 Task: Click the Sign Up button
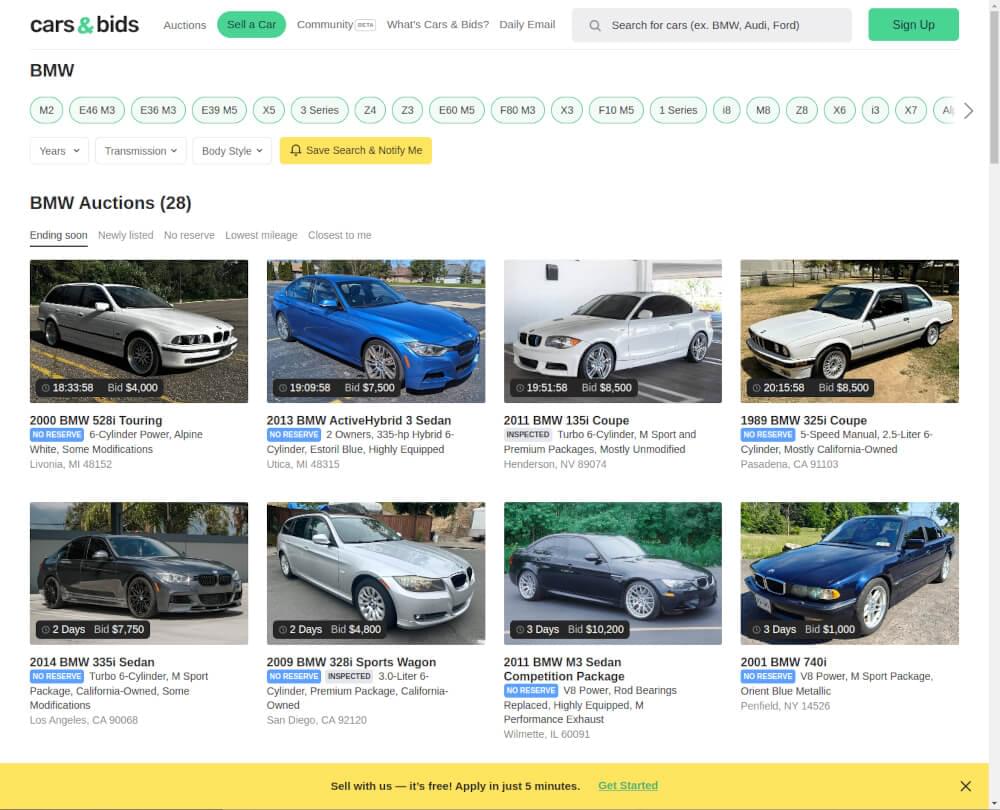pyautogui.click(x=913, y=24)
